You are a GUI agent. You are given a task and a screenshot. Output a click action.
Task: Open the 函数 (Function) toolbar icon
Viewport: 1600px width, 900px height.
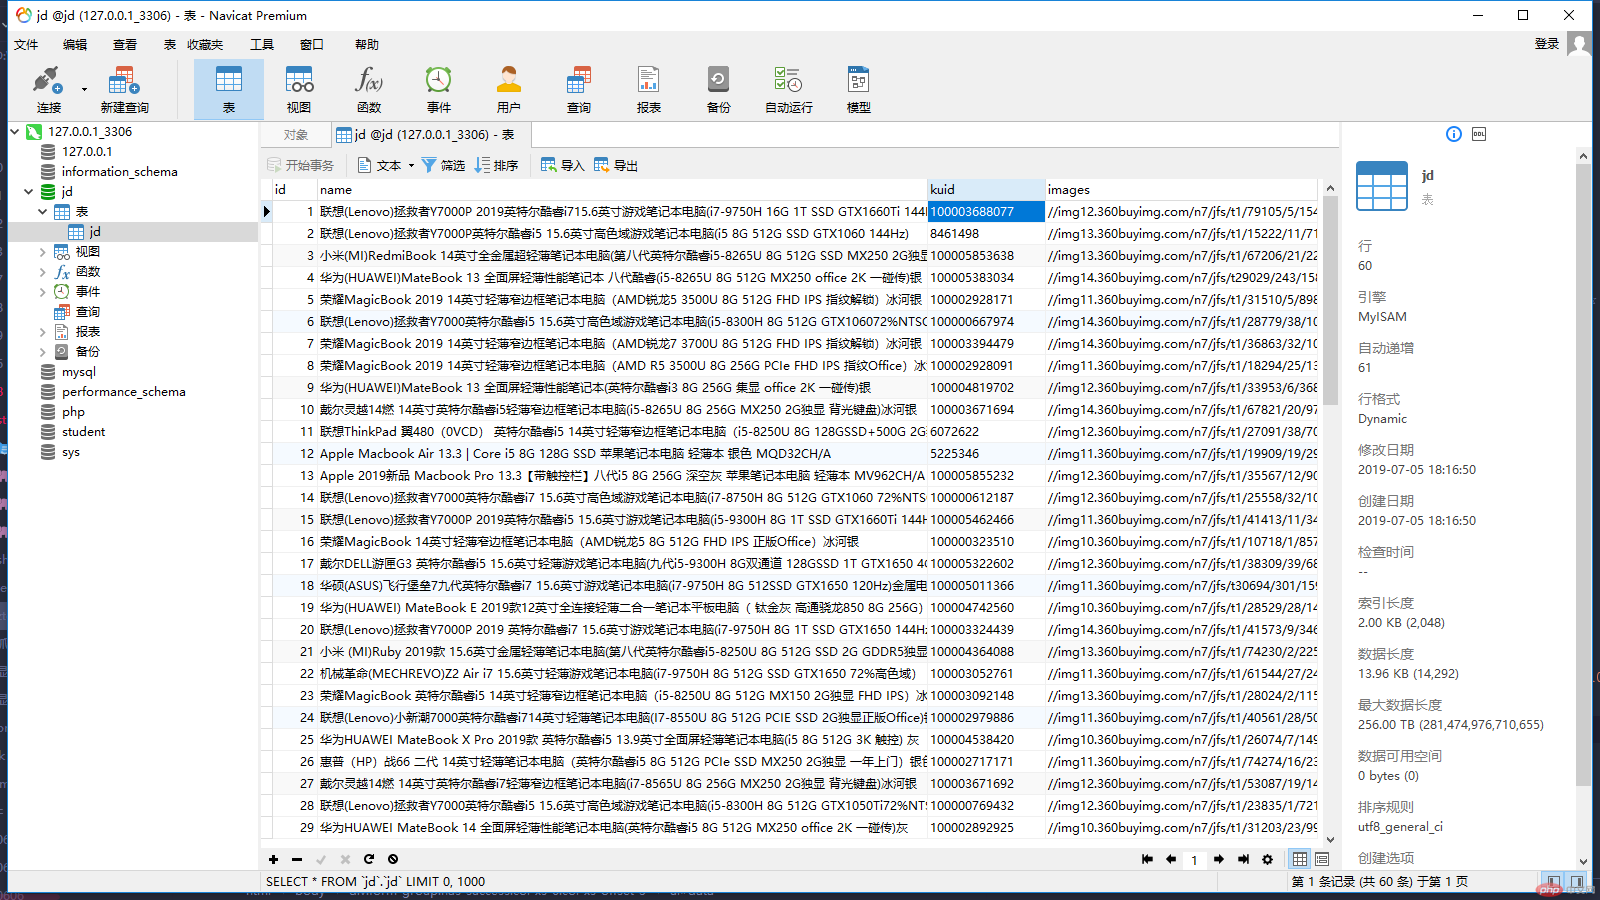369,89
